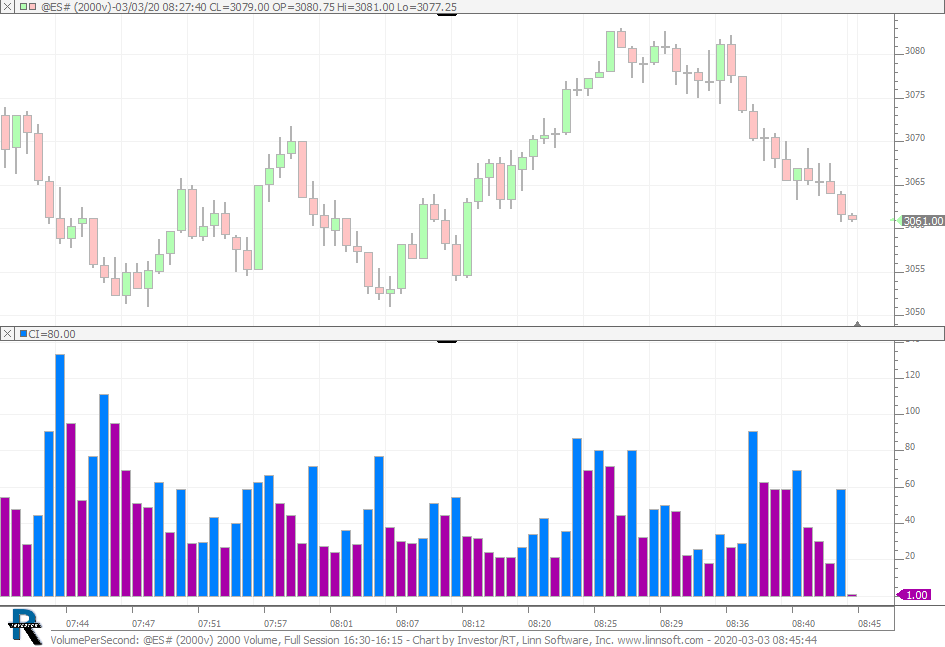This screenshot has width=945, height=647.
Task: Close the CI indicator pane with its X button
Action: 7,334
